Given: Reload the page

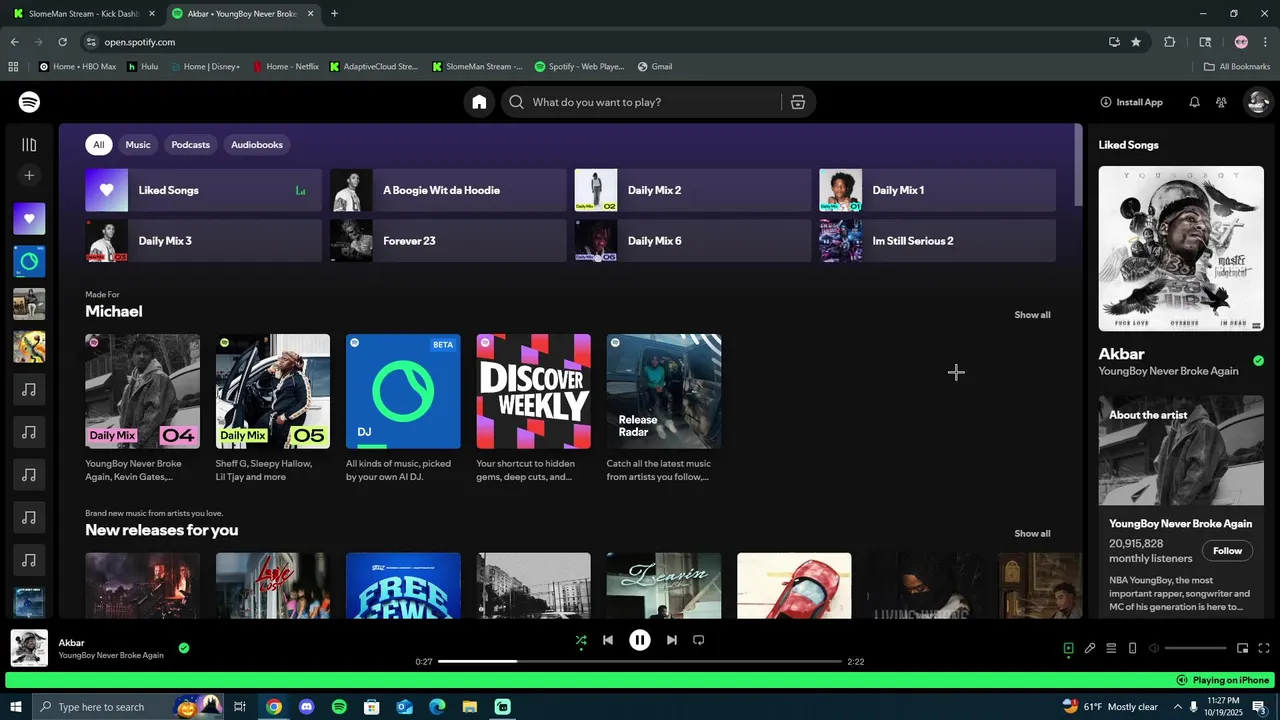Looking at the screenshot, I should click(x=62, y=42).
